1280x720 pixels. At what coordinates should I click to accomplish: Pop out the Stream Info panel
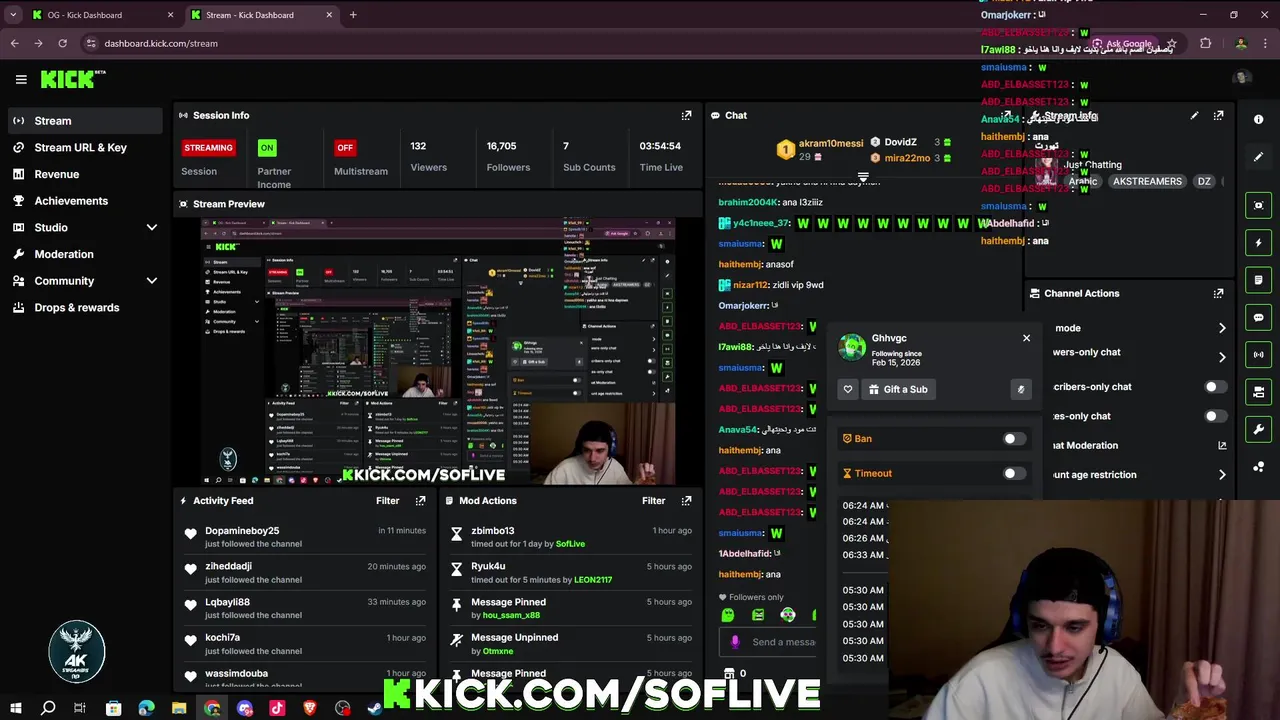click(1218, 115)
